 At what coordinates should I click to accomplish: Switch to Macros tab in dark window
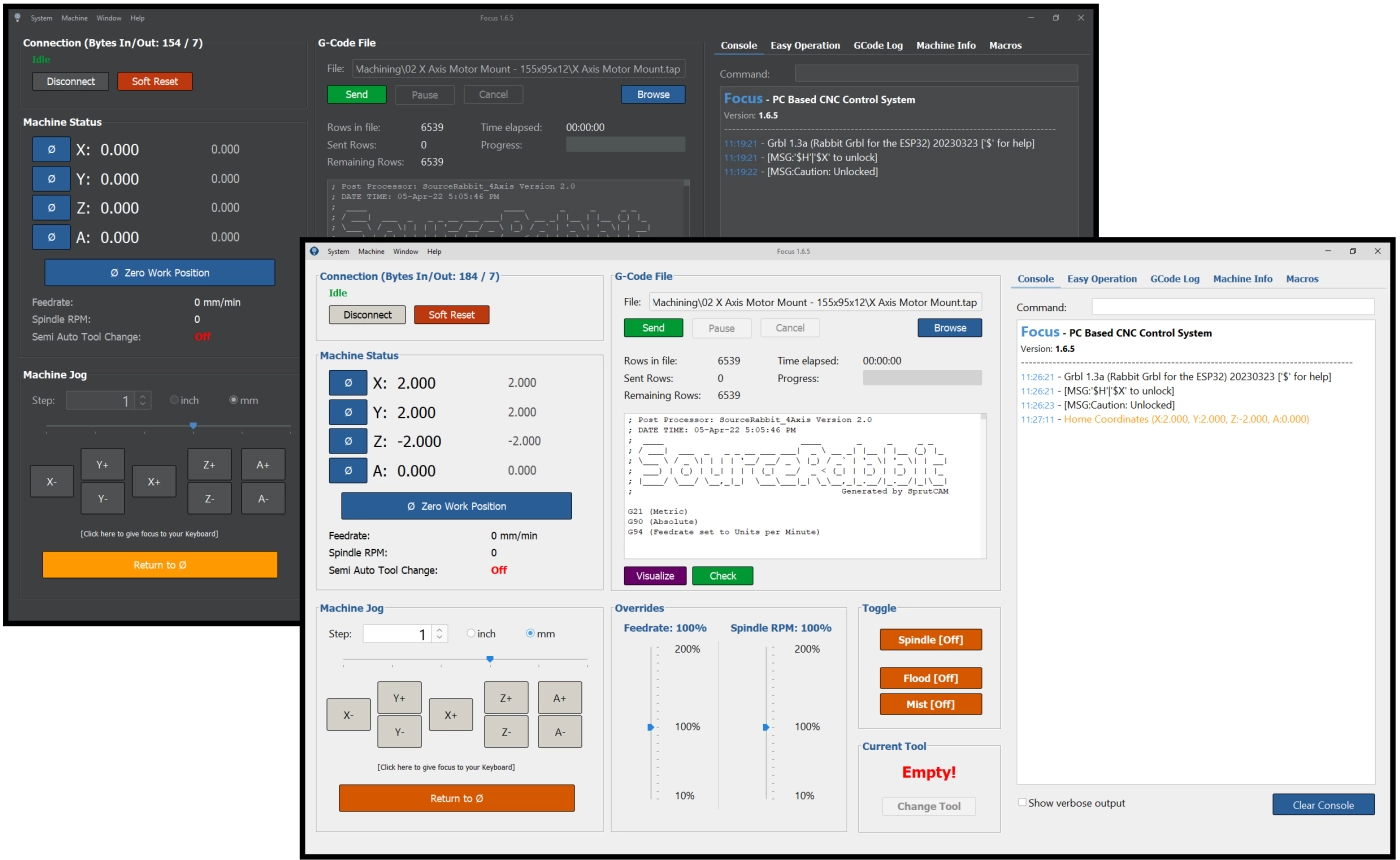[x=1005, y=45]
